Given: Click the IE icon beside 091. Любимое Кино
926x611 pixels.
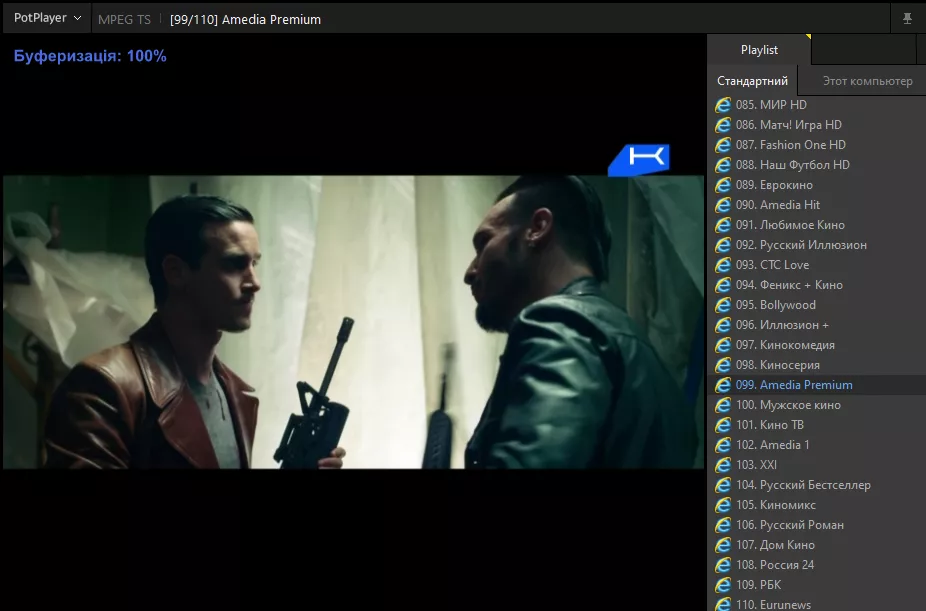Looking at the screenshot, I should point(723,225).
